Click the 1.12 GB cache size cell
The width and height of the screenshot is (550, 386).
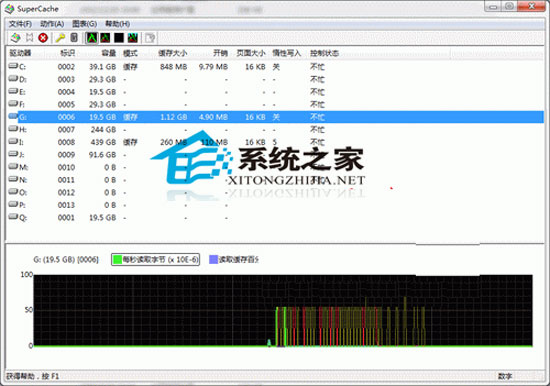pyautogui.click(x=173, y=117)
